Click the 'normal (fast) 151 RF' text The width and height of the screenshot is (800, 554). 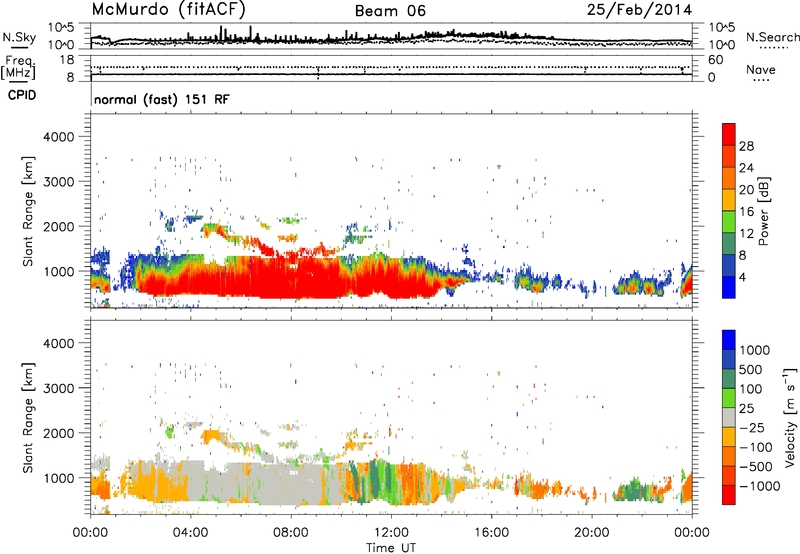(162, 99)
